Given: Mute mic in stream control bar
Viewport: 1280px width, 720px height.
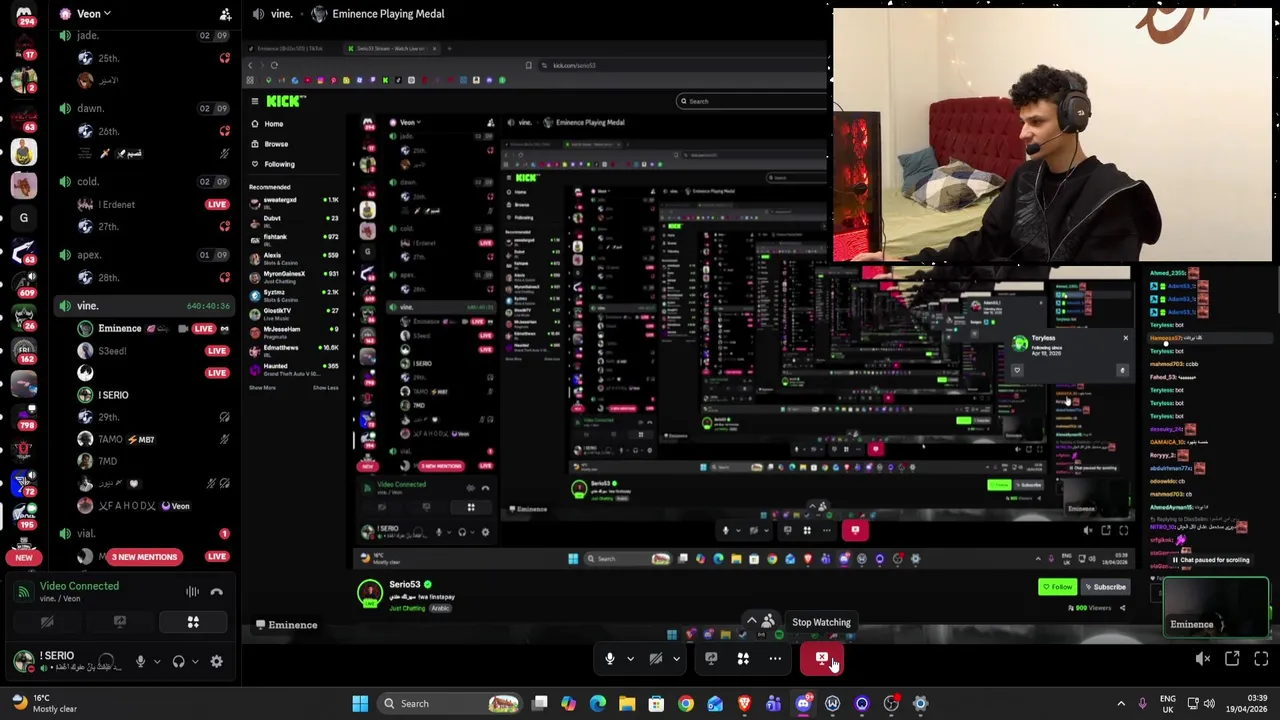Looking at the screenshot, I should point(610,659).
